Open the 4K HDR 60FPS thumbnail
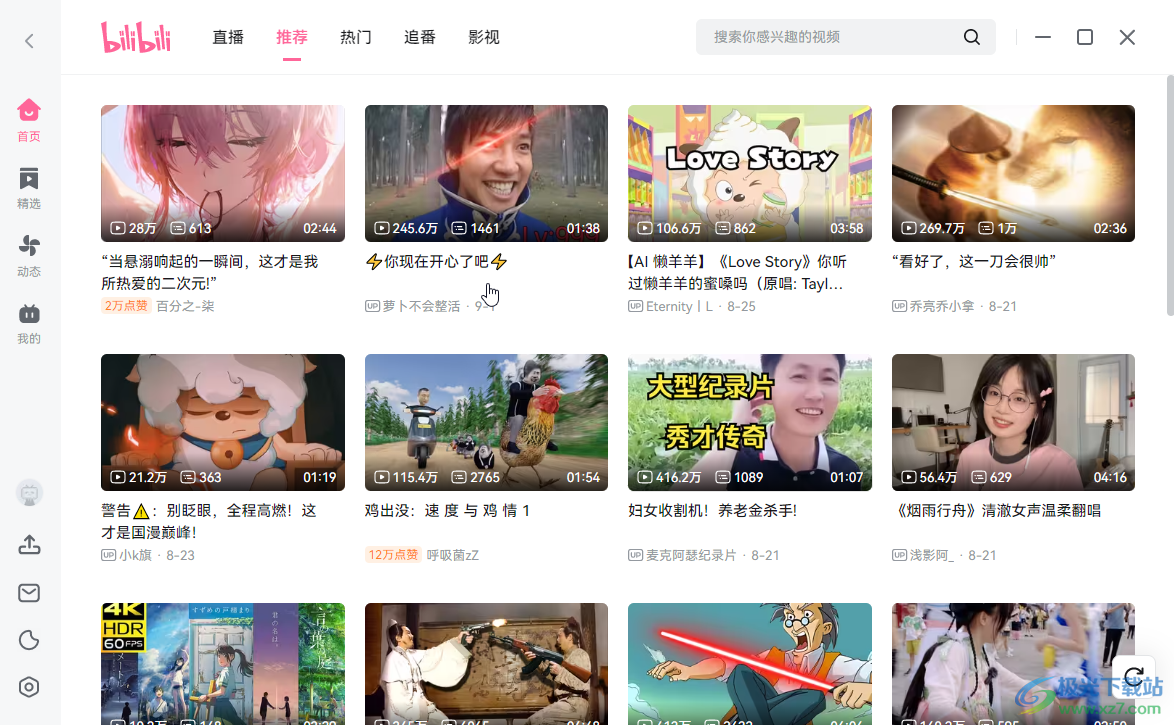The width and height of the screenshot is (1174, 725). coord(223,664)
